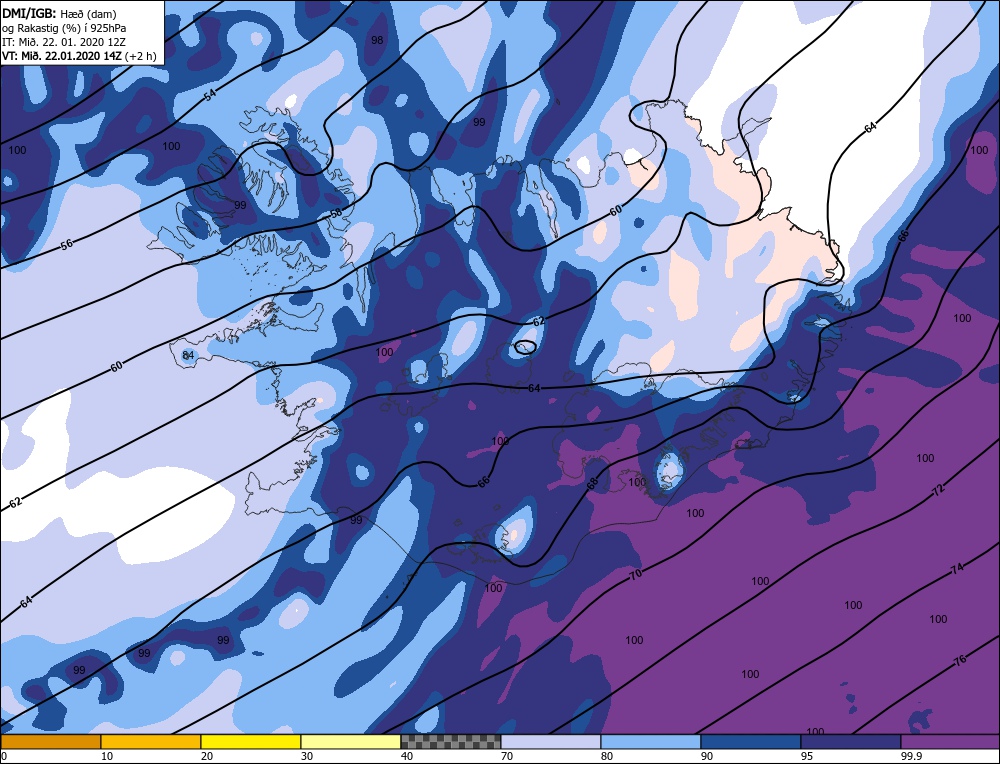This screenshot has width=1000, height=764.
Task: Click the 'VT: Mið. 22.01.2020 14Z (+2 h)' line
Action: tap(78, 56)
